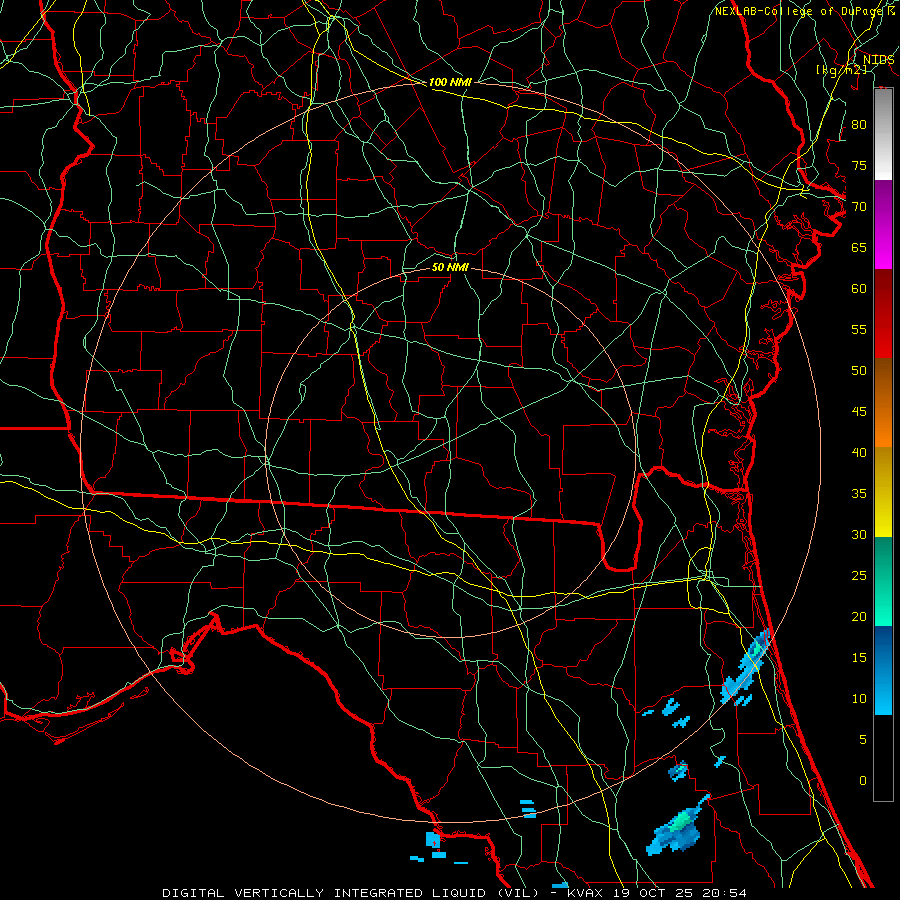
Task: Select the purple-magenta segment of the color bar
Action: 883,224
